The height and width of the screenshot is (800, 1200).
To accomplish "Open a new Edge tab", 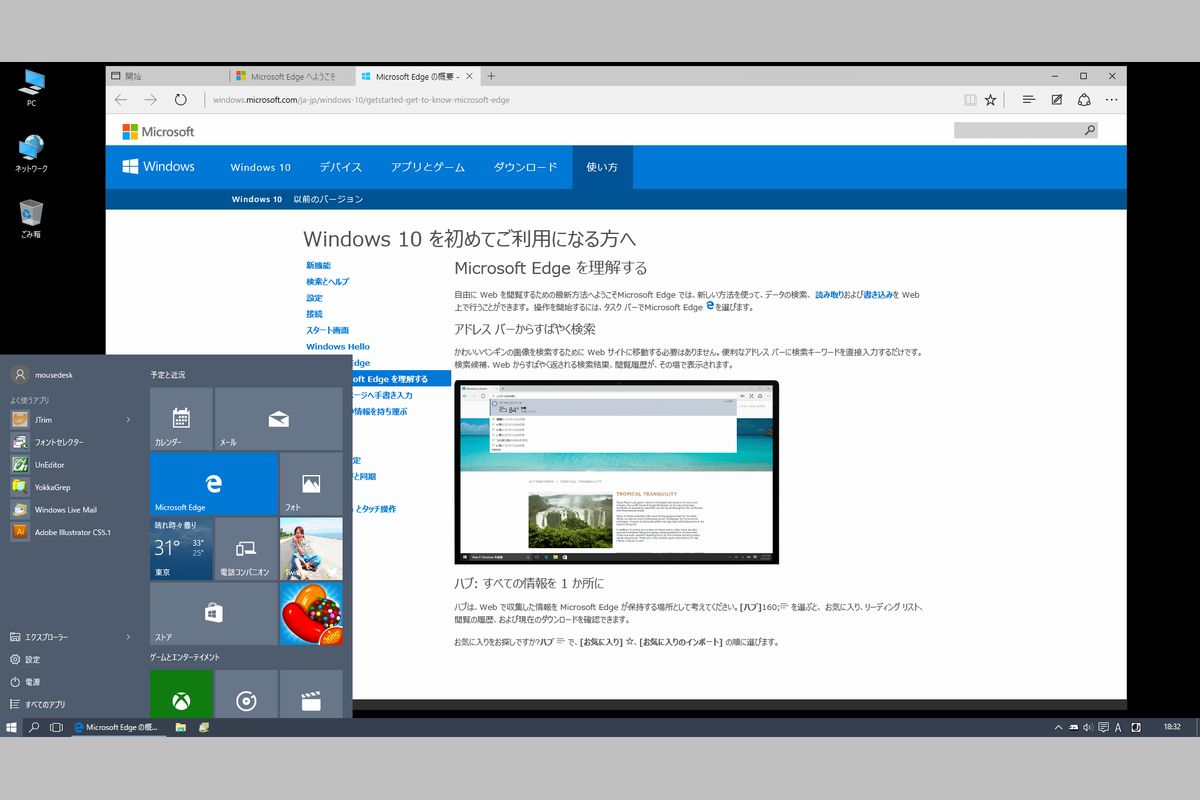I will click(x=491, y=76).
